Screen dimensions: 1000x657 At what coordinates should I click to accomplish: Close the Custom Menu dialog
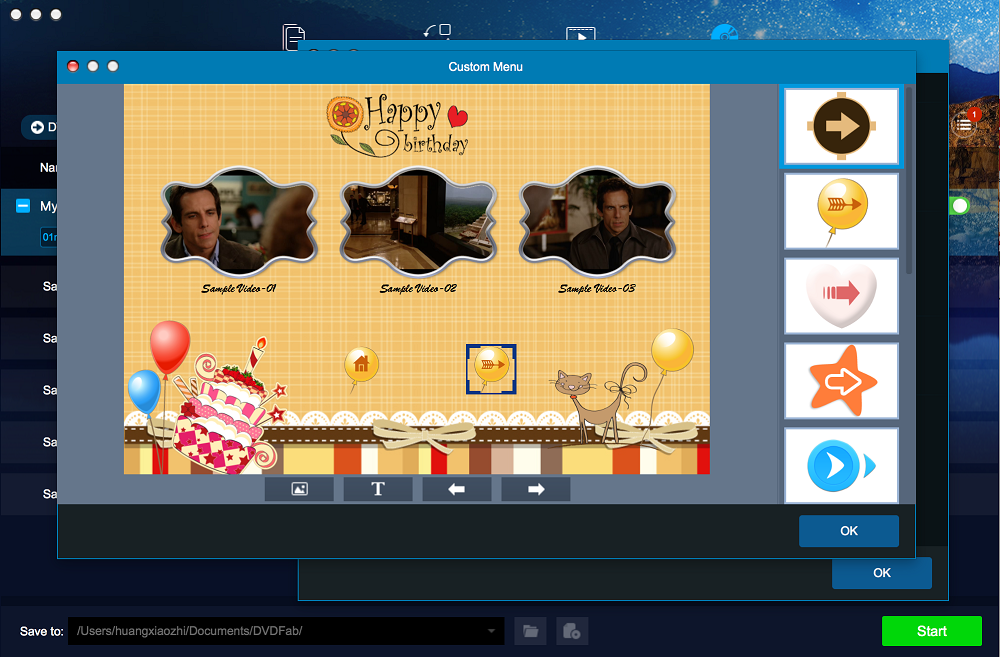click(x=73, y=66)
